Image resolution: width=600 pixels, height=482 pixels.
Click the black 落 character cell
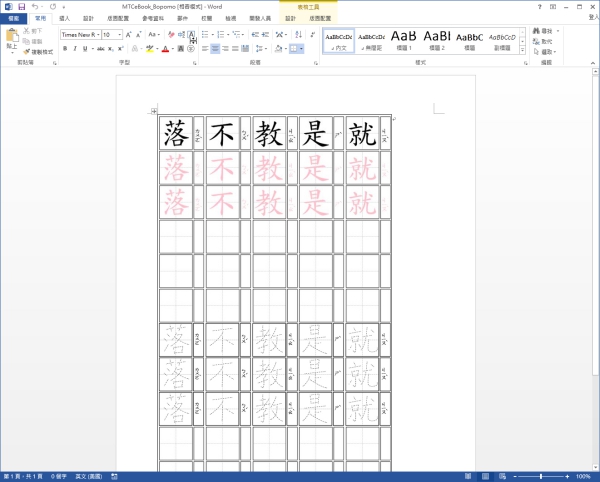176,133
